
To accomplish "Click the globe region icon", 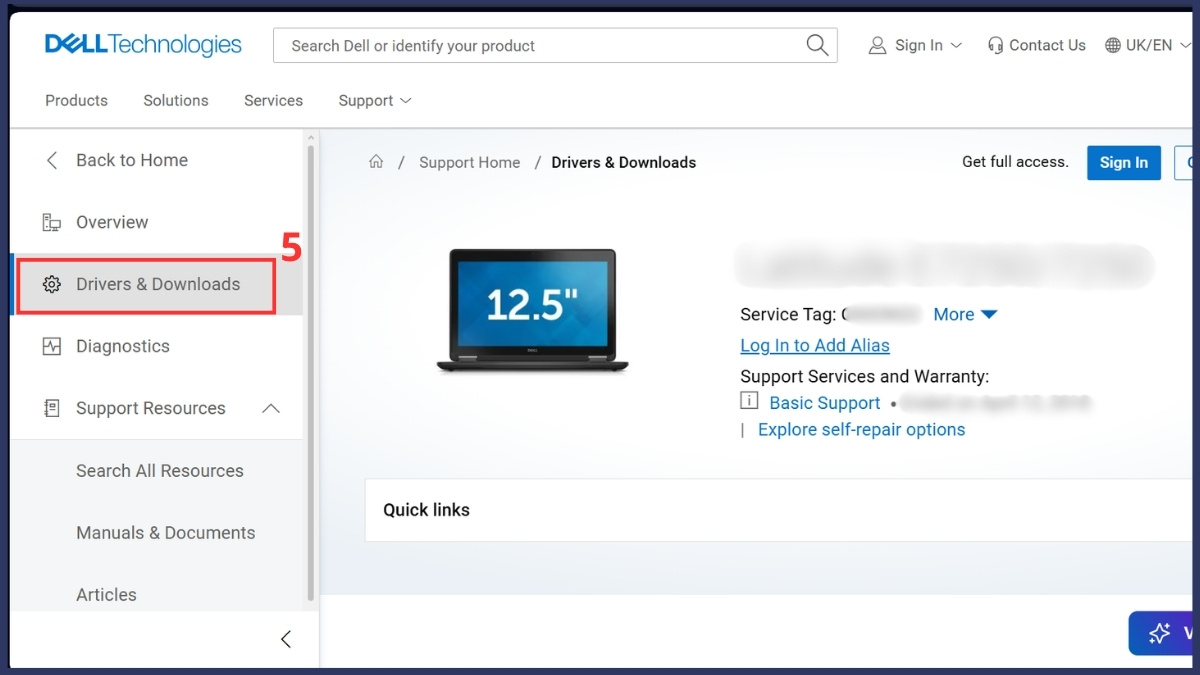I will tap(1113, 45).
